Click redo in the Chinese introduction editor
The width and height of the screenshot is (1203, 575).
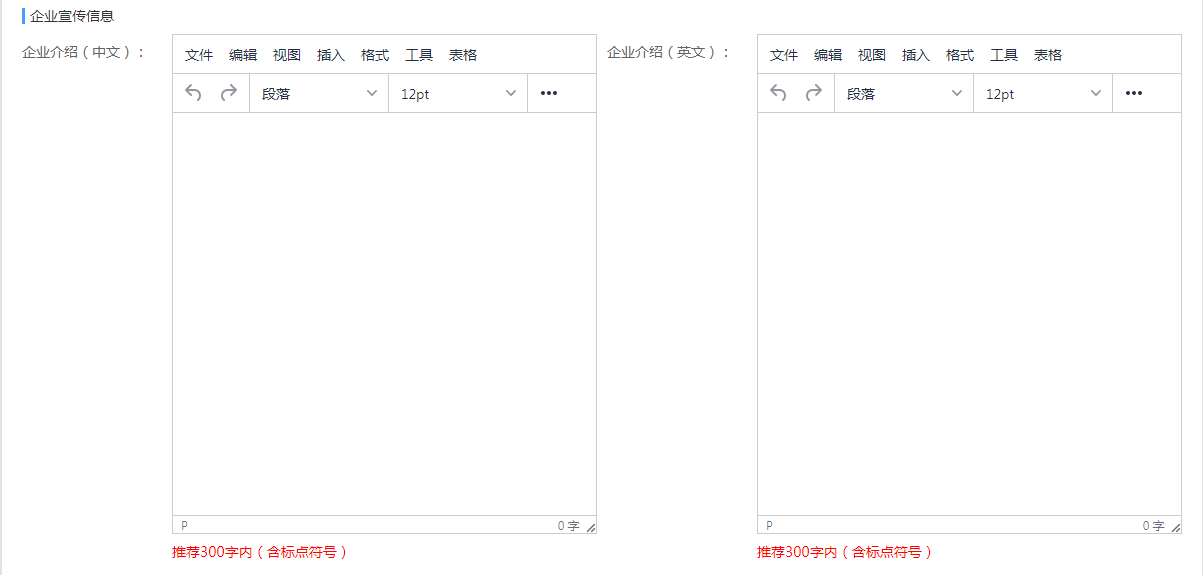tap(229, 93)
